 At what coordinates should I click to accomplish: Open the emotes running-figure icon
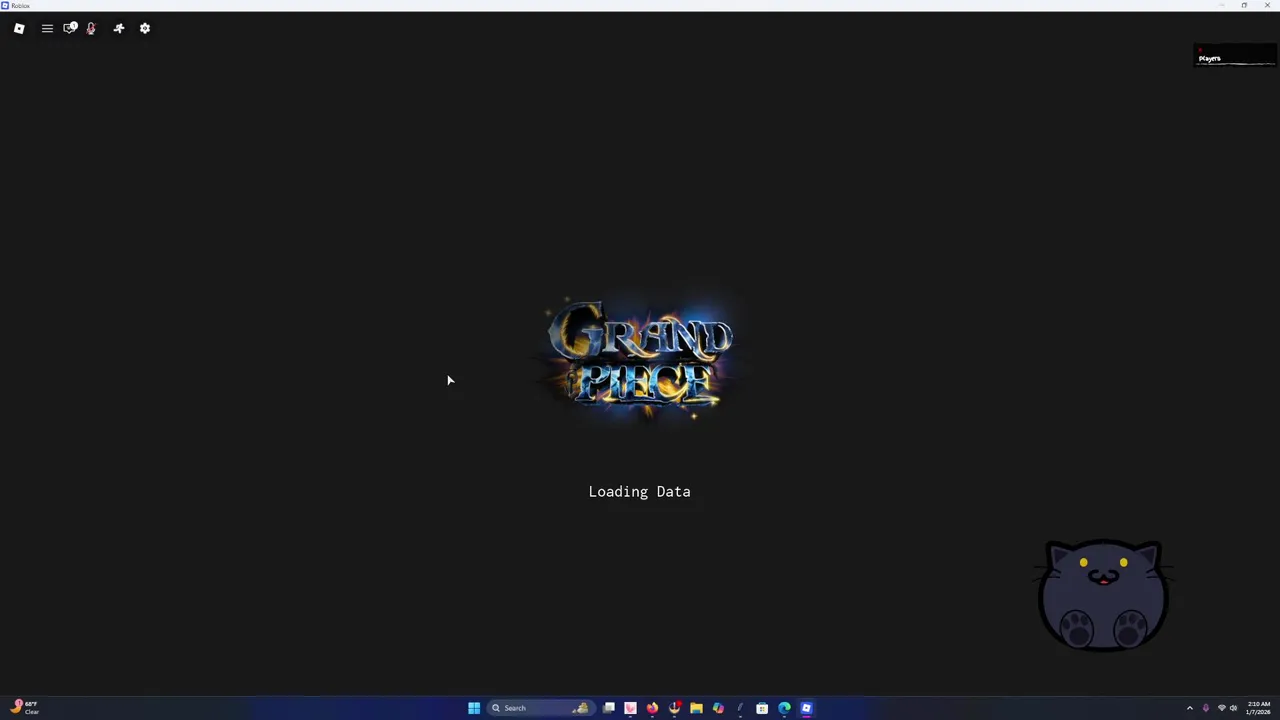click(x=119, y=28)
